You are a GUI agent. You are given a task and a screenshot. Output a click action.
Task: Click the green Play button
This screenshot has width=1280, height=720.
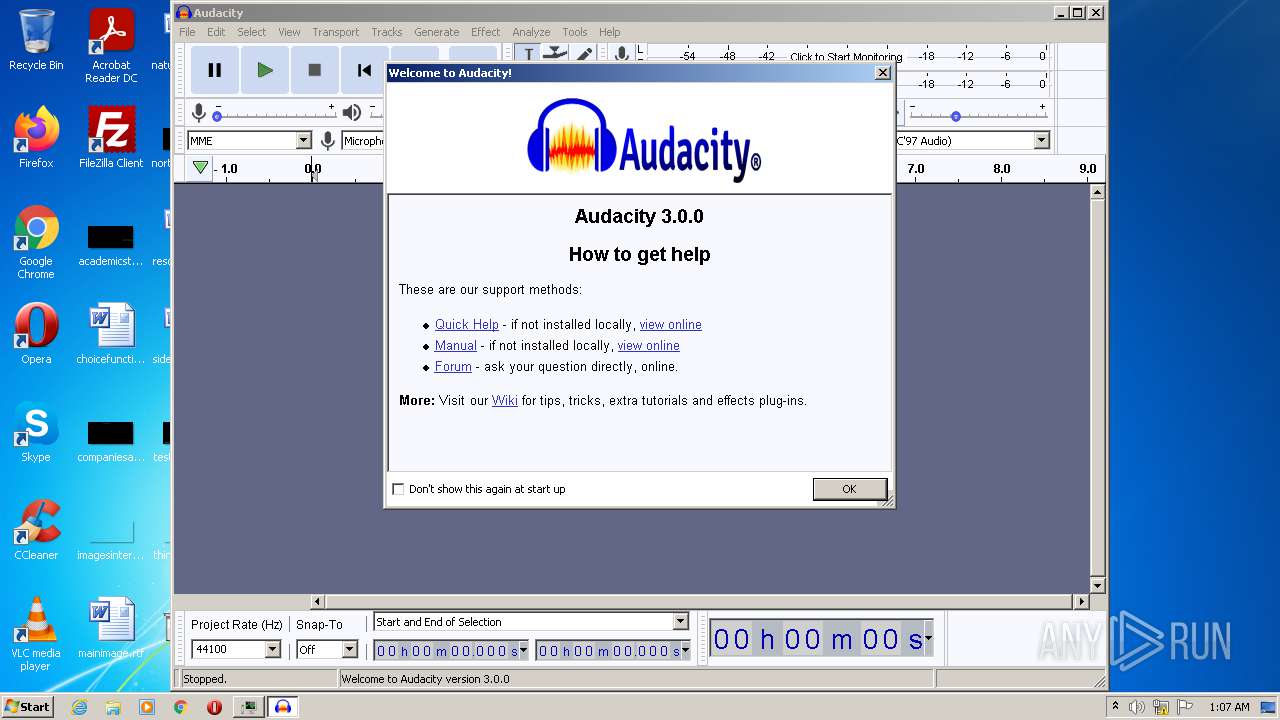[264, 70]
